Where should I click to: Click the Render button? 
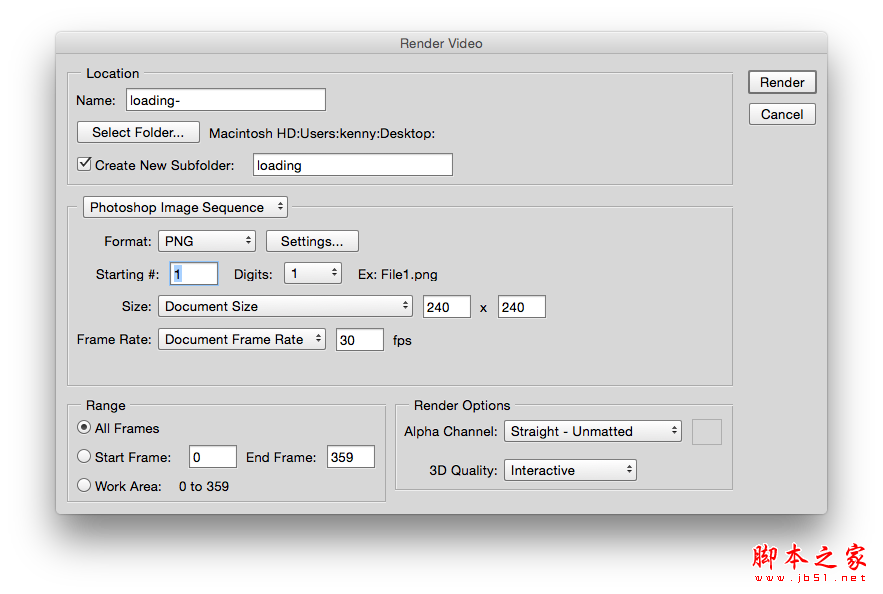[782, 83]
